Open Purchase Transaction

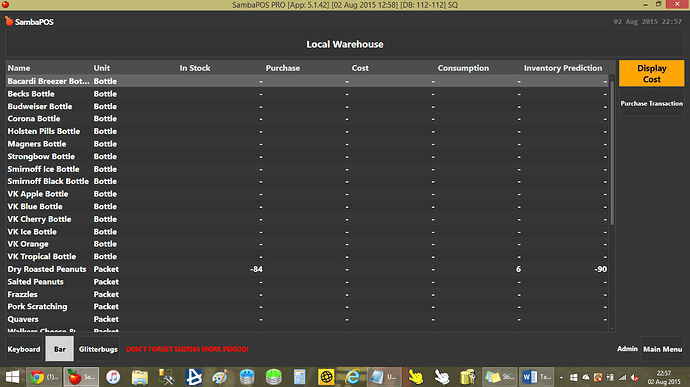[x=651, y=103]
